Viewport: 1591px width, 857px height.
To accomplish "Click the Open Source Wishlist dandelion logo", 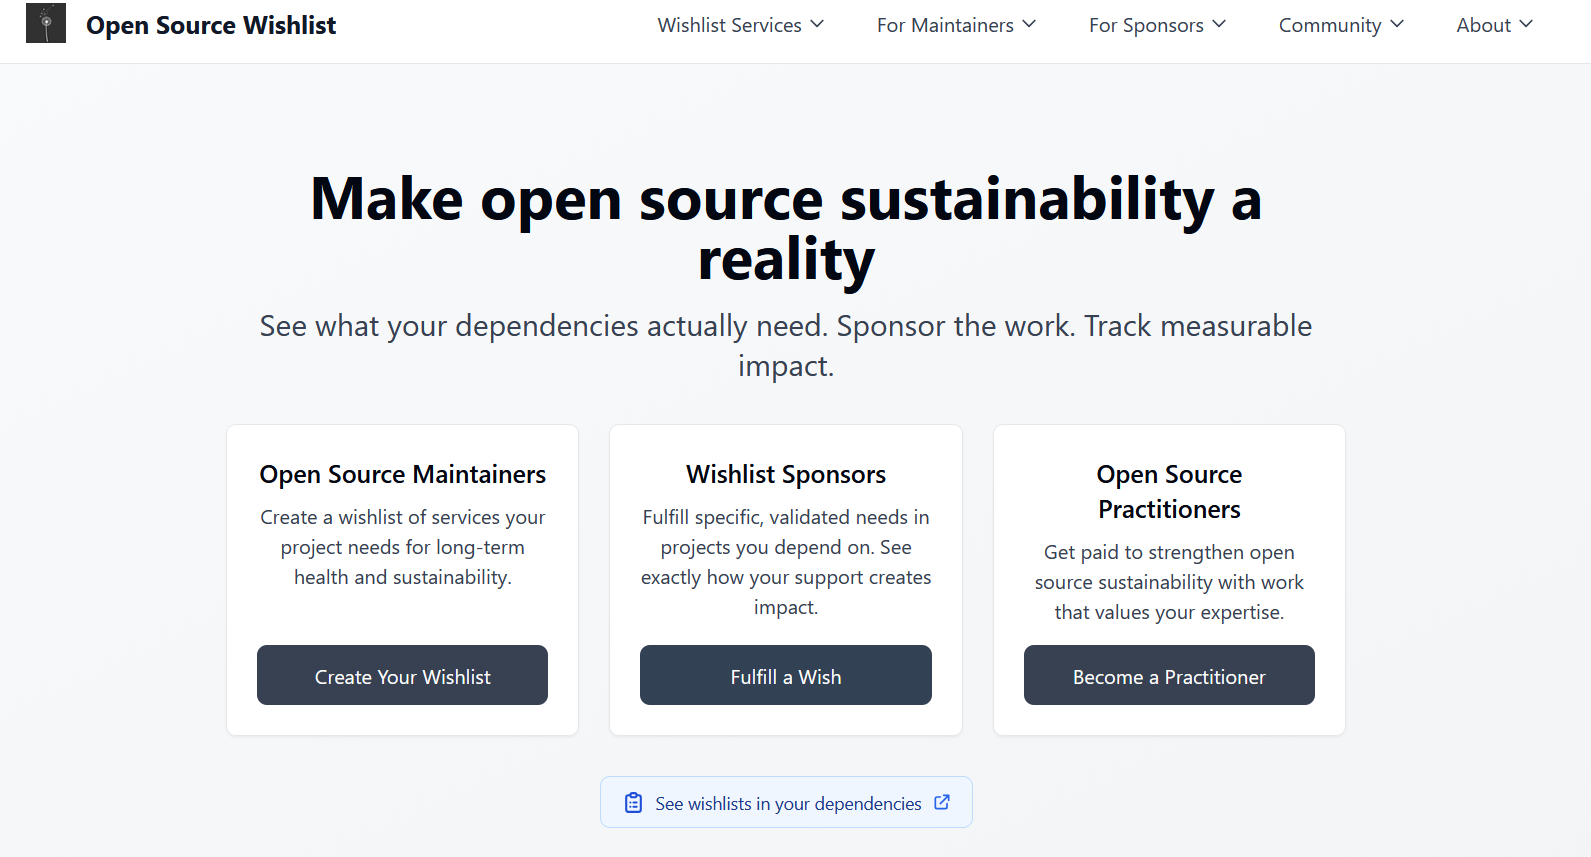I will click(x=45, y=22).
